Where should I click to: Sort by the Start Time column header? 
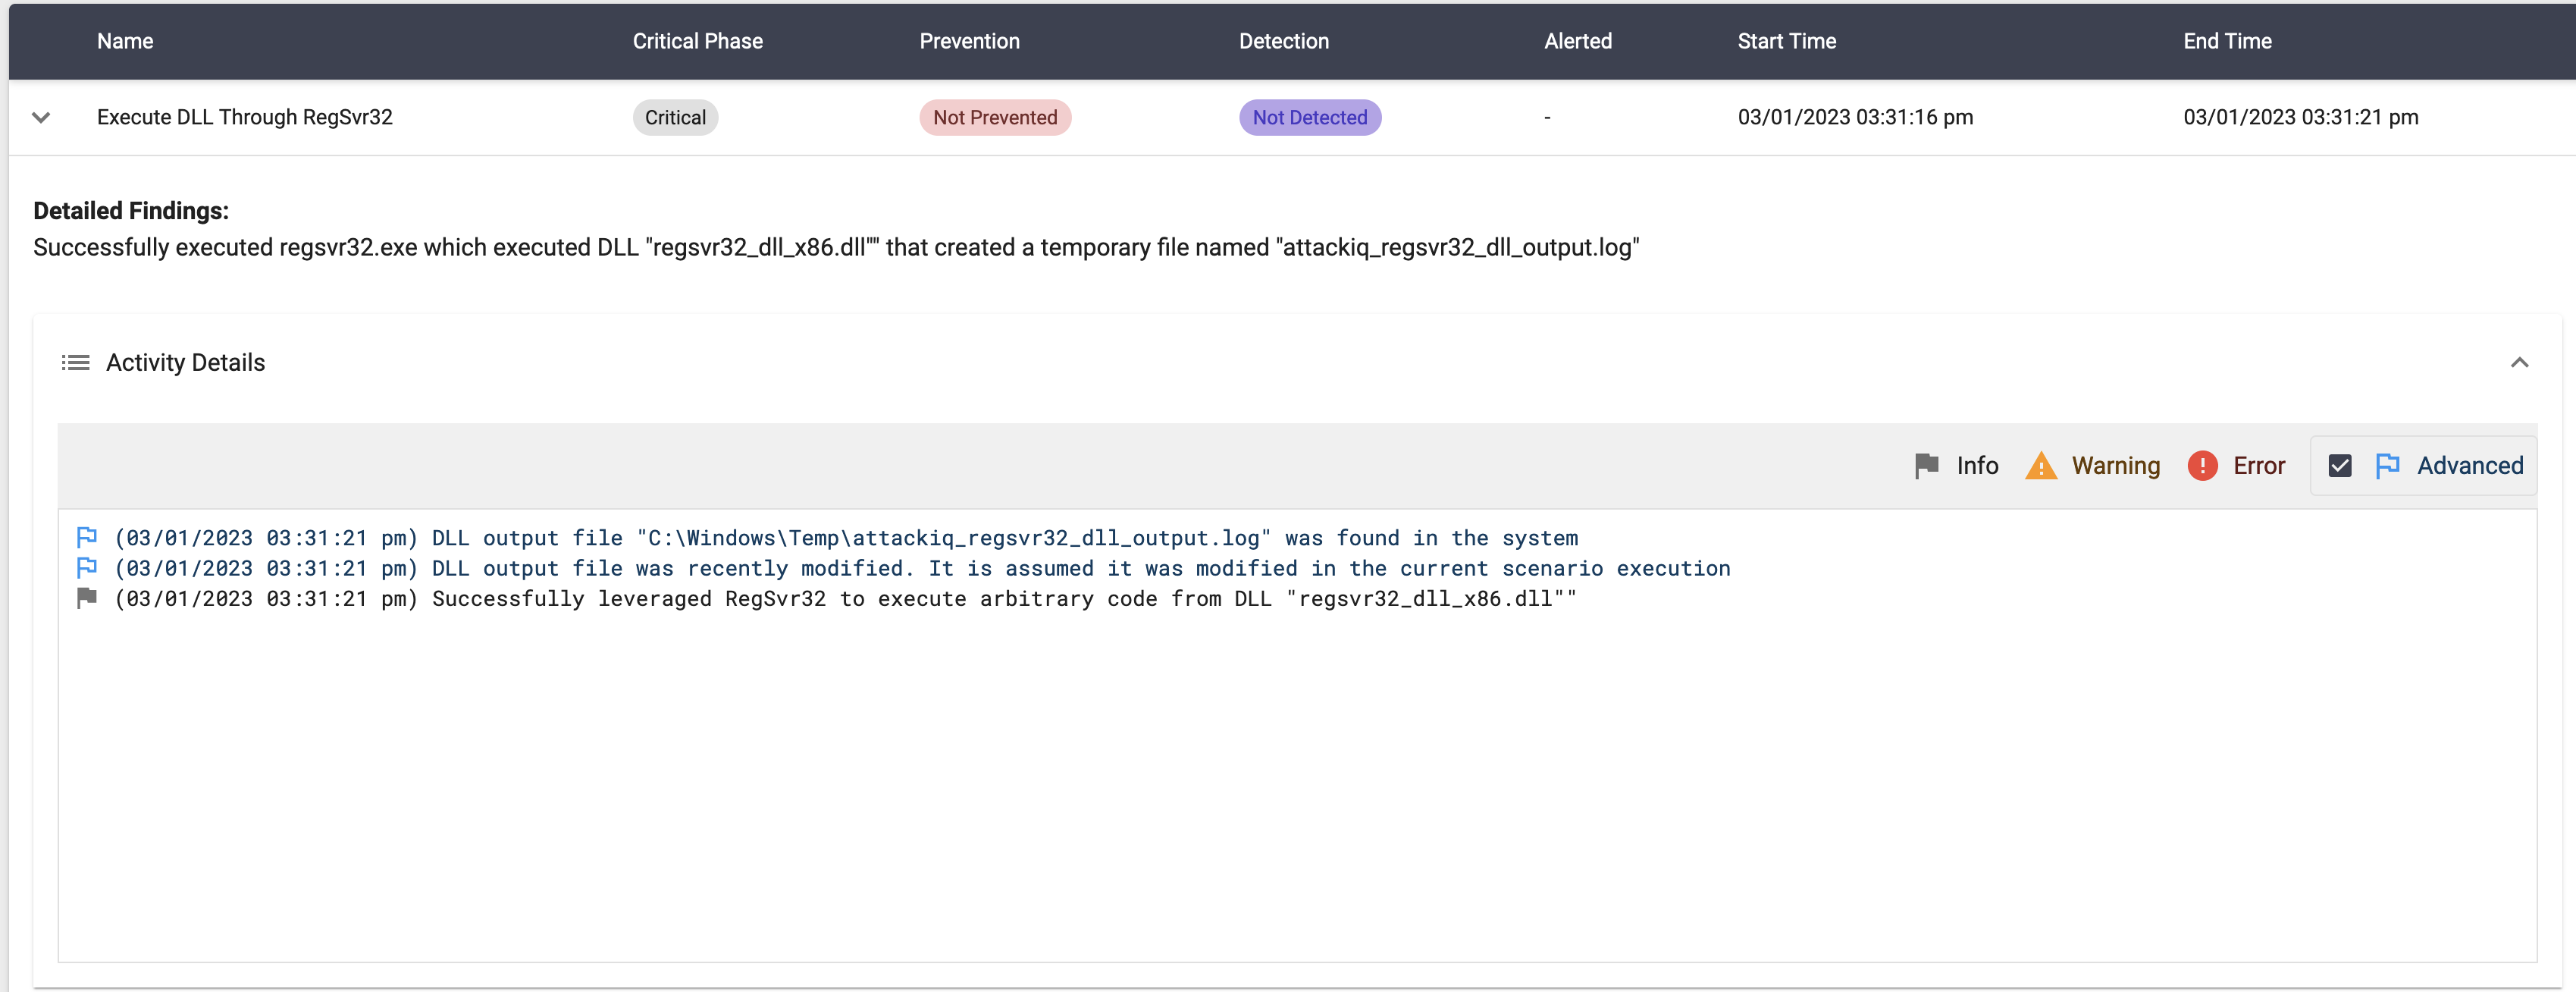pyautogui.click(x=1786, y=41)
